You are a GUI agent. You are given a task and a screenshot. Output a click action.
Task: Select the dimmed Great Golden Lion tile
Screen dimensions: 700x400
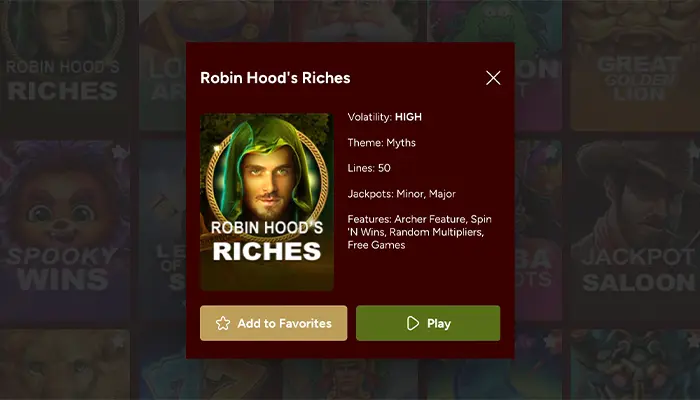pyautogui.click(x=634, y=65)
